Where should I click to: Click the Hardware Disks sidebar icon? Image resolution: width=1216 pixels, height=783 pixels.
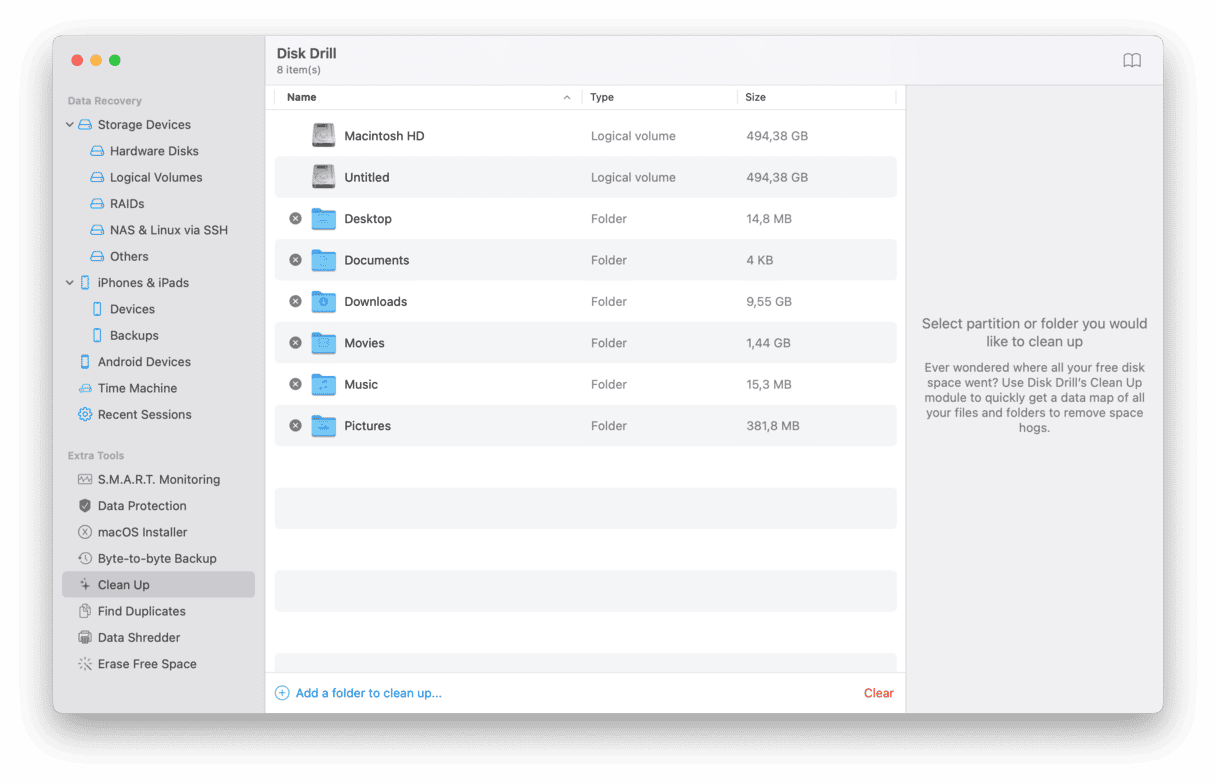pyautogui.click(x=97, y=151)
